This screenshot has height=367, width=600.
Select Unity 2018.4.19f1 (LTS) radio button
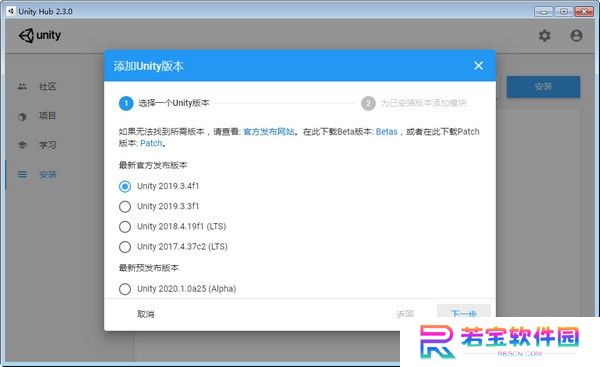pyautogui.click(x=125, y=227)
